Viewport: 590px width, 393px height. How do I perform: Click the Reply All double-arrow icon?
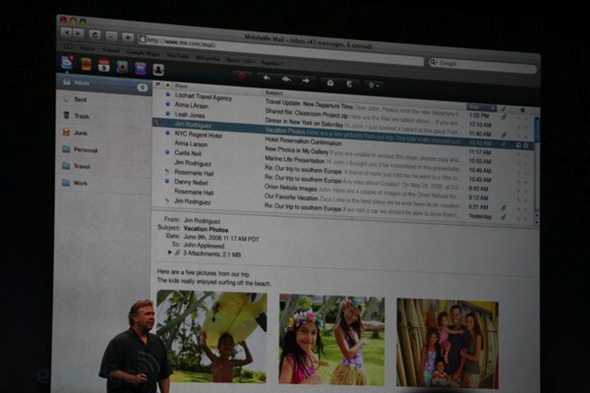[x=286, y=79]
